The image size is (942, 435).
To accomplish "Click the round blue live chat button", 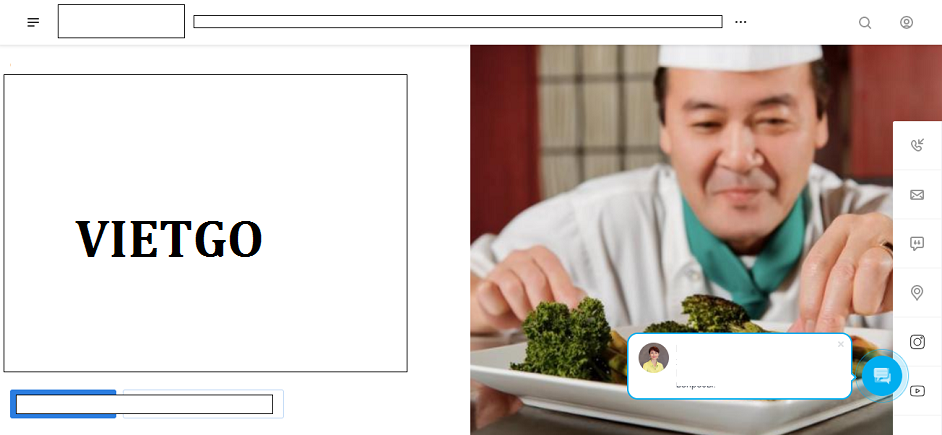I will point(881,376).
